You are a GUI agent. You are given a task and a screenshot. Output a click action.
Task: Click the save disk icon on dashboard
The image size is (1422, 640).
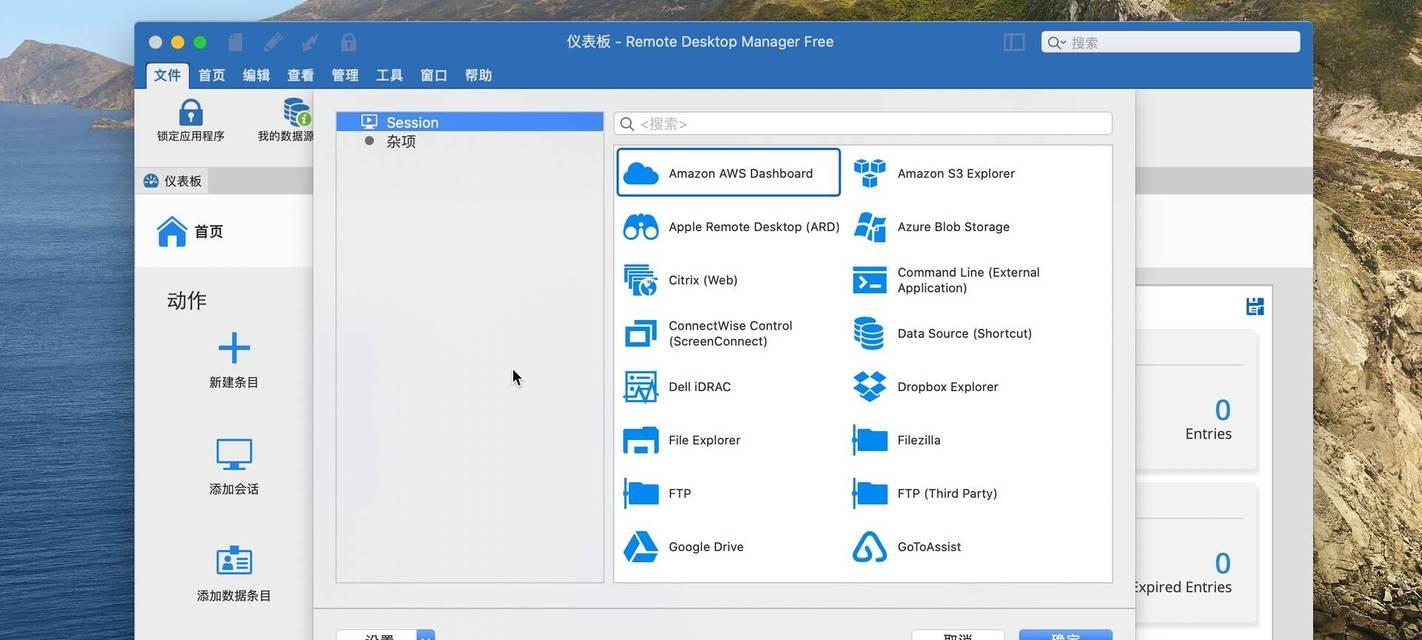click(x=1255, y=306)
